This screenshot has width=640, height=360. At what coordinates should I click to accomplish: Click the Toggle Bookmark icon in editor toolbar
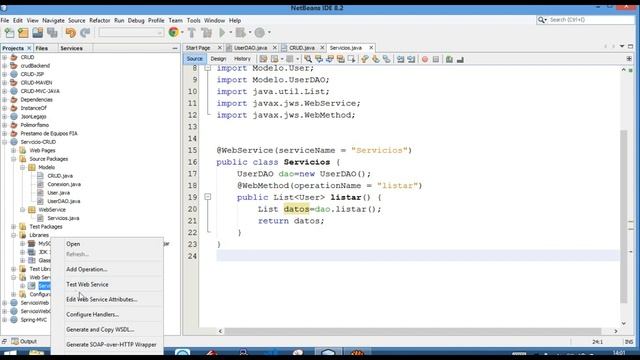pyautogui.click(x=386, y=60)
